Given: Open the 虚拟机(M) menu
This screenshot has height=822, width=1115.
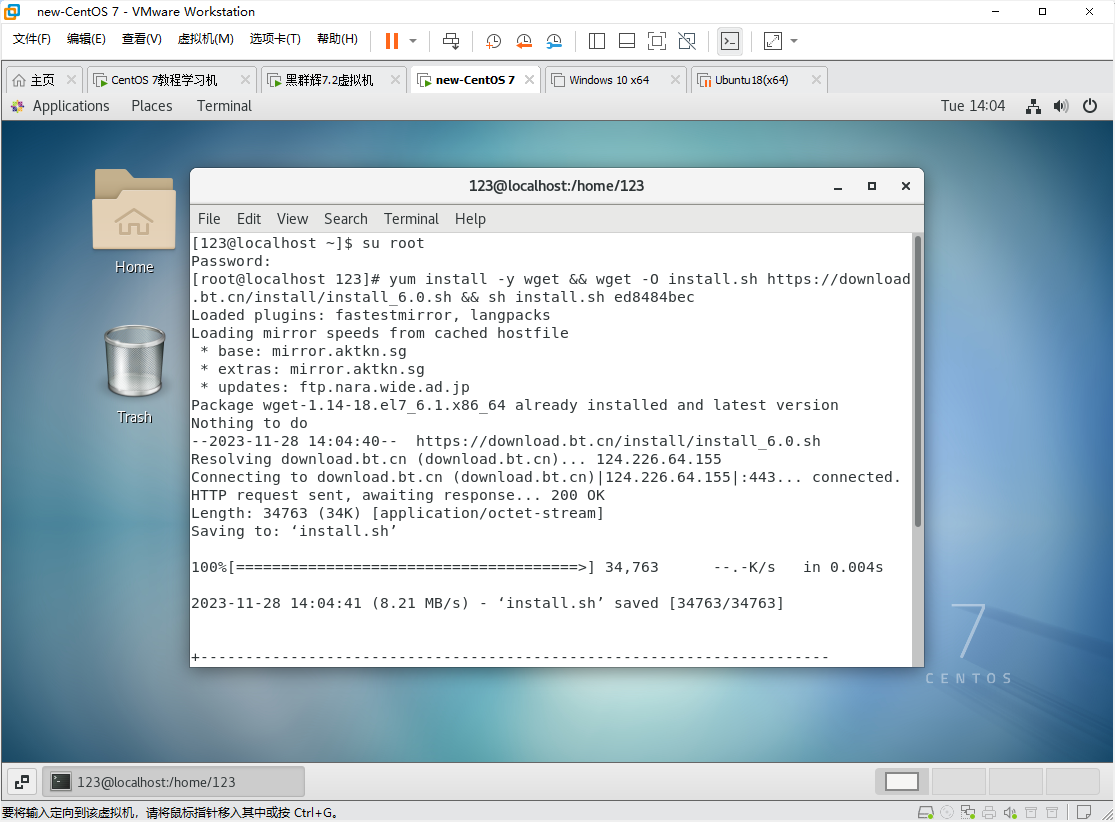Looking at the screenshot, I should [206, 39].
